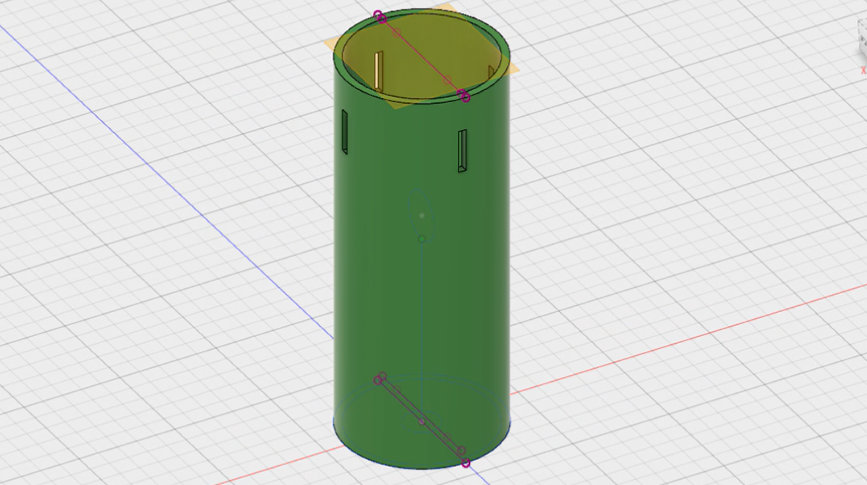Image resolution: width=867 pixels, height=485 pixels.
Task: Click the red X axis line on the grid
Action: (x=688, y=338)
